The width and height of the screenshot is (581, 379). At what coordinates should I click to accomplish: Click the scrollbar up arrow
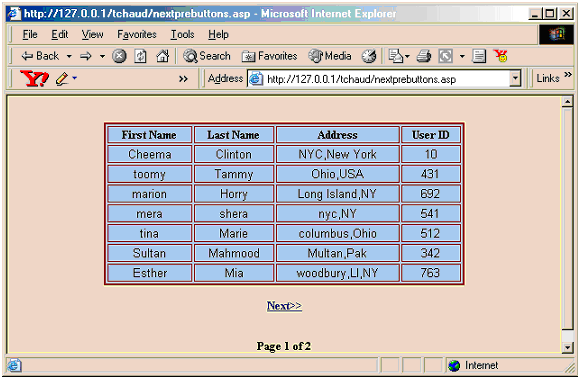click(567, 102)
